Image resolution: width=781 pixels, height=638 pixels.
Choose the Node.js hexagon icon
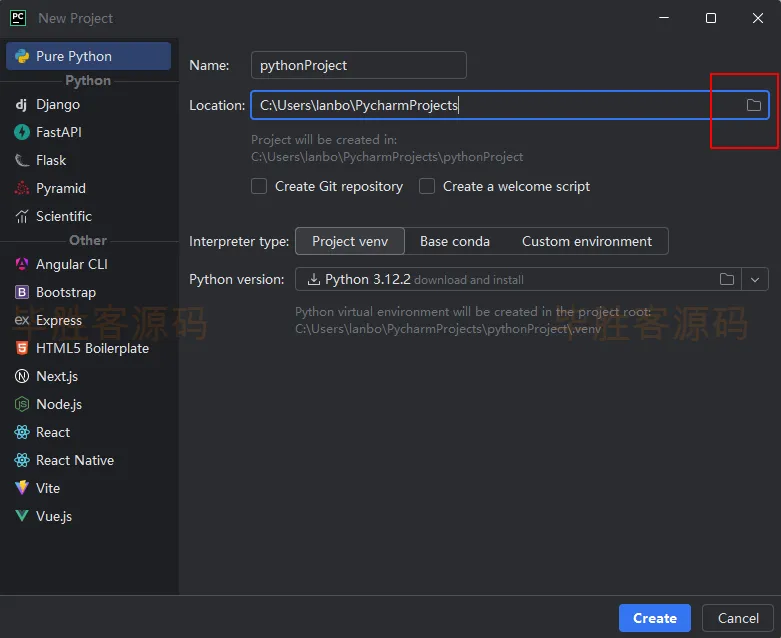21,404
